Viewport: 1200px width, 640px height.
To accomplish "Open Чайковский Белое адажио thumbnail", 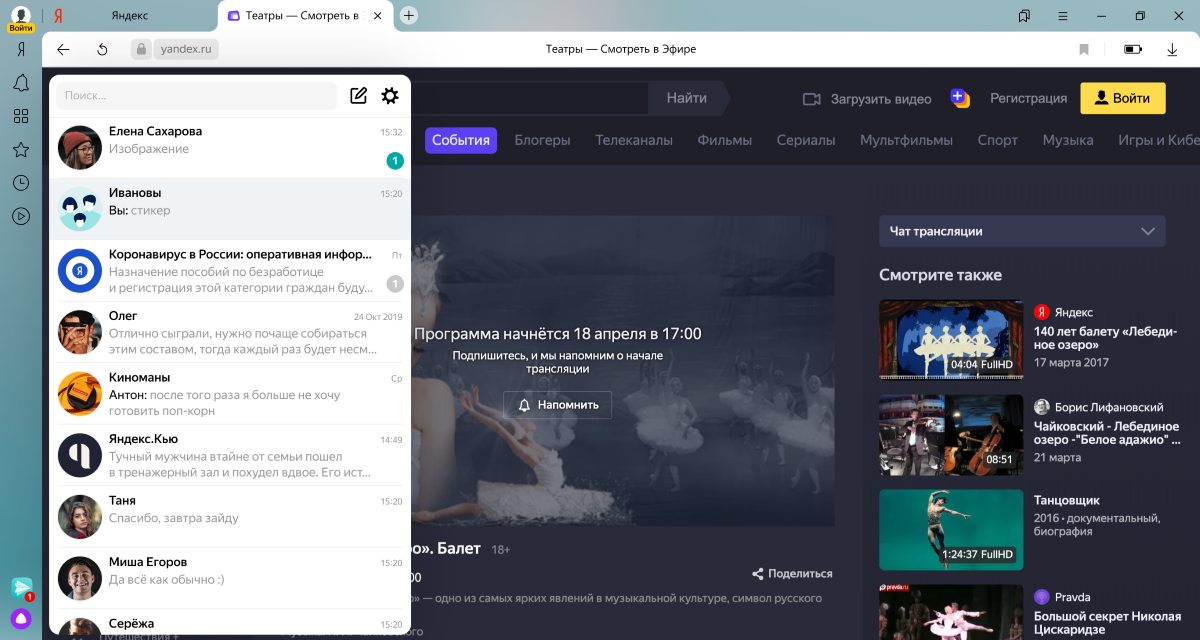I will coord(951,434).
